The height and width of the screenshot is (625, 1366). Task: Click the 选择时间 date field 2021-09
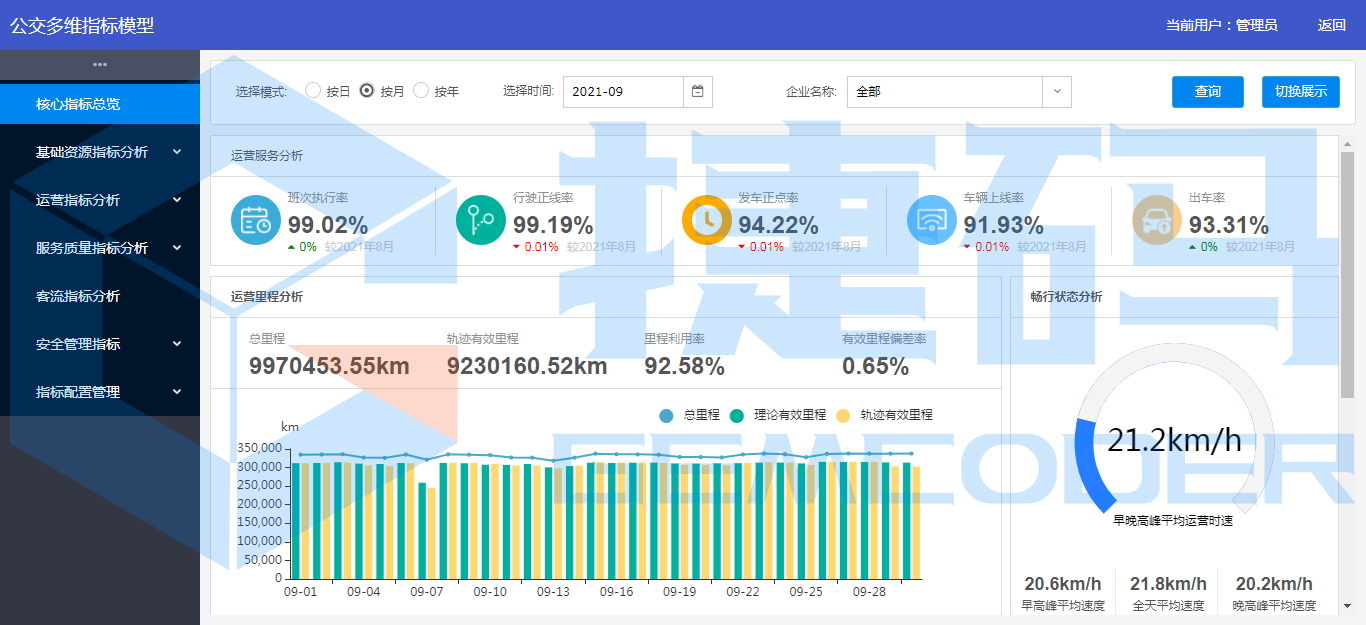[638, 91]
